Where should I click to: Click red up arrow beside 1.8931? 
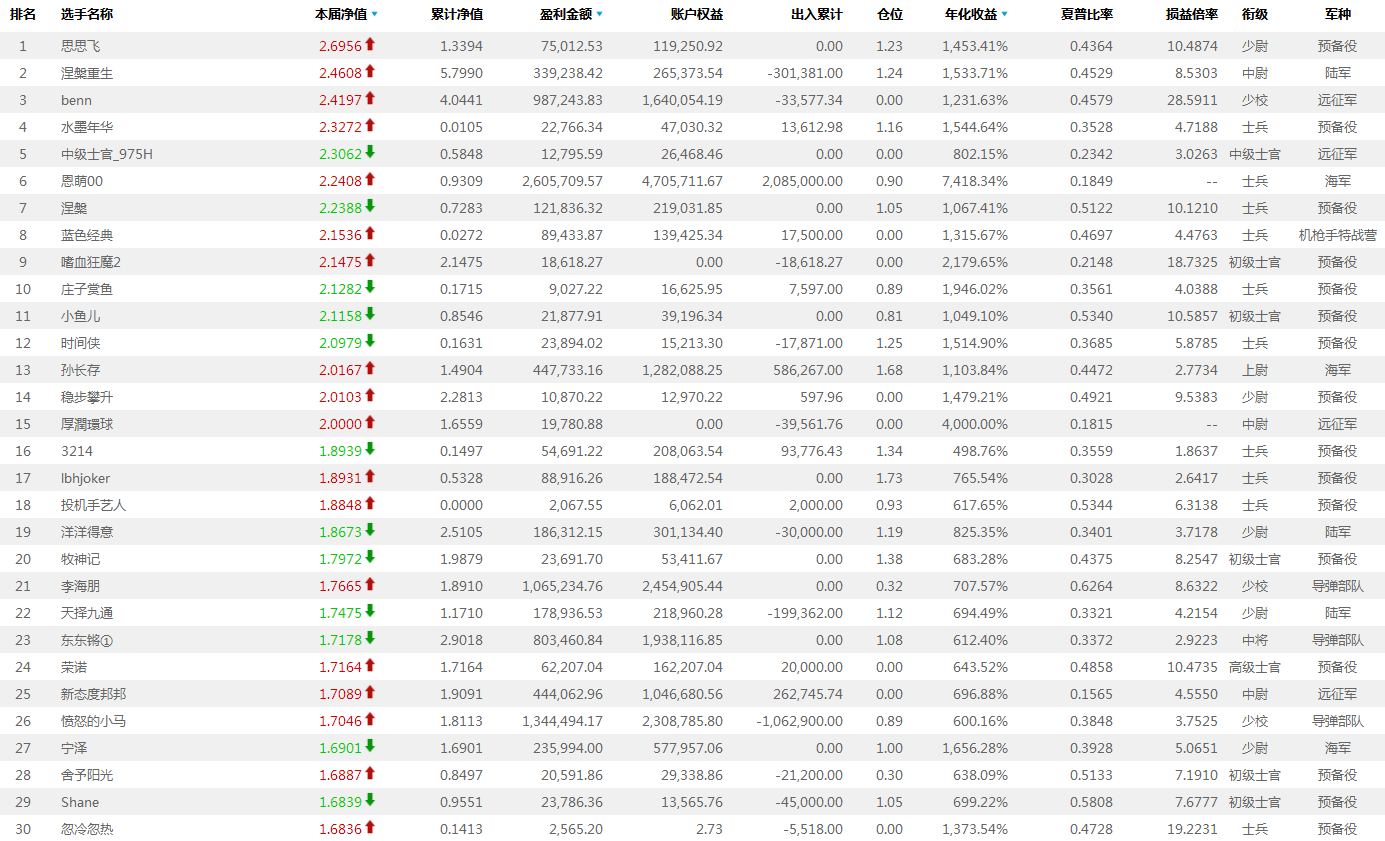point(370,476)
